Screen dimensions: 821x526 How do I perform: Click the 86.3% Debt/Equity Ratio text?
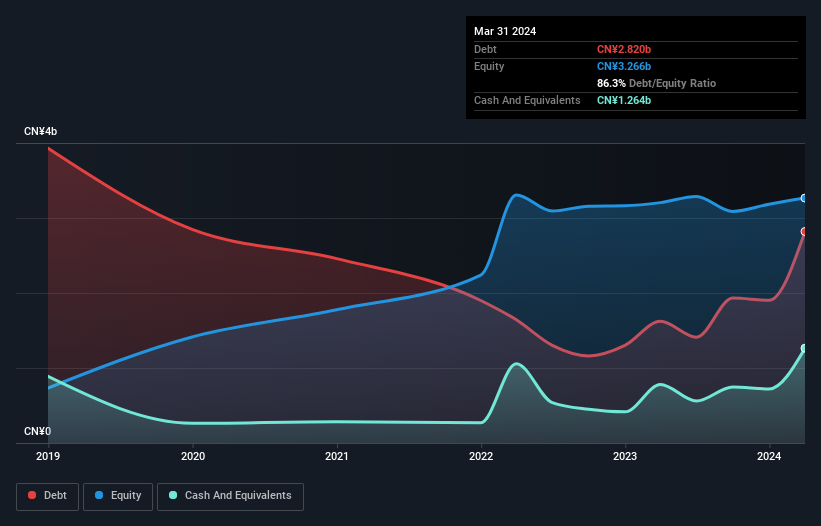[x=656, y=83]
